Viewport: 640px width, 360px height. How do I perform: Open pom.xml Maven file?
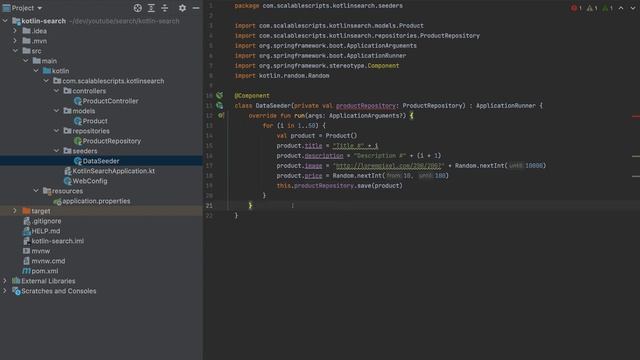click(44, 271)
